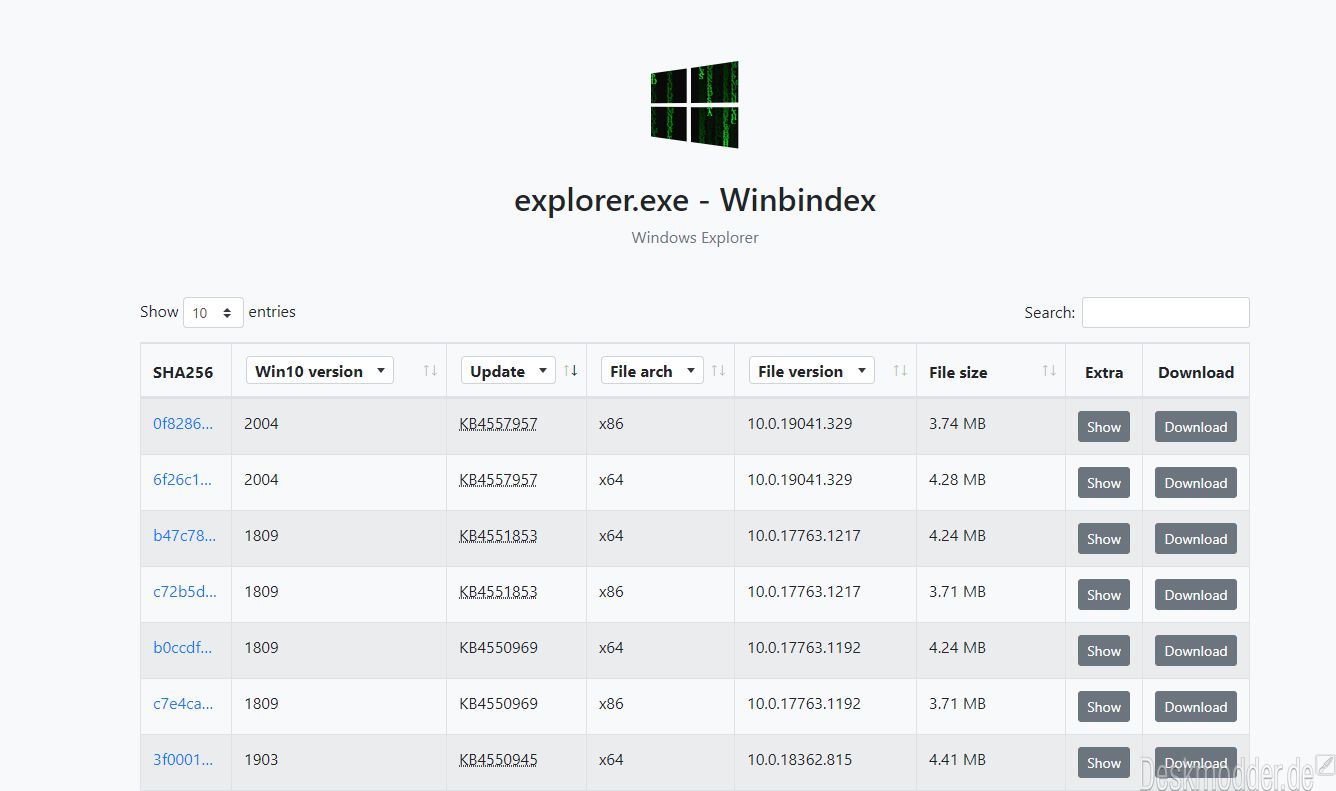
Task: Click Show for the 0f8286 row
Action: click(x=1104, y=426)
